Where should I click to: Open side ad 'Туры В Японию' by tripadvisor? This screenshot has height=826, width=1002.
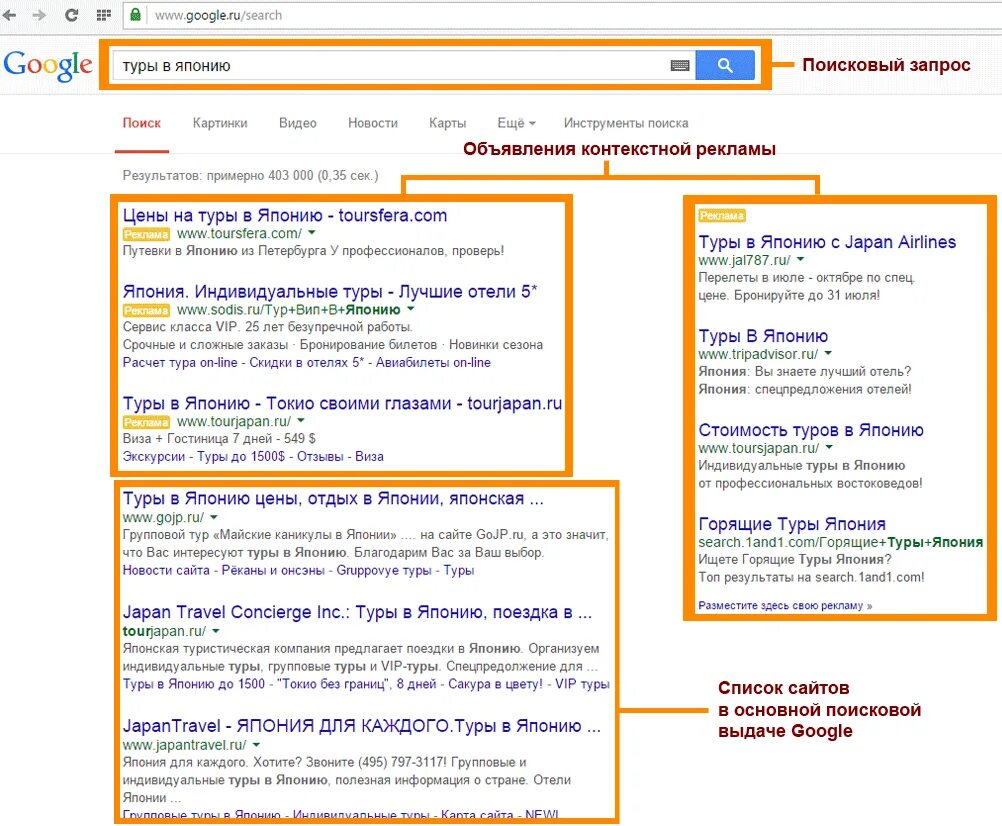763,336
